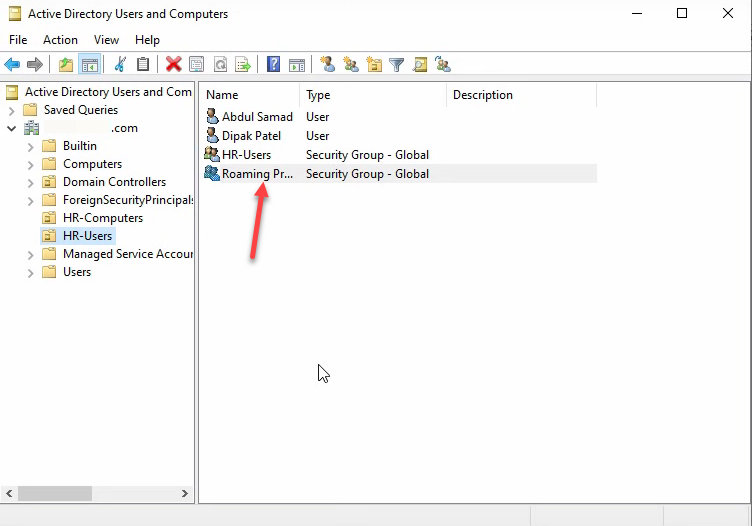Click the Copy clipboard icon in the toolbar
Image resolution: width=752 pixels, height=526 pixels.
[143, 64]
